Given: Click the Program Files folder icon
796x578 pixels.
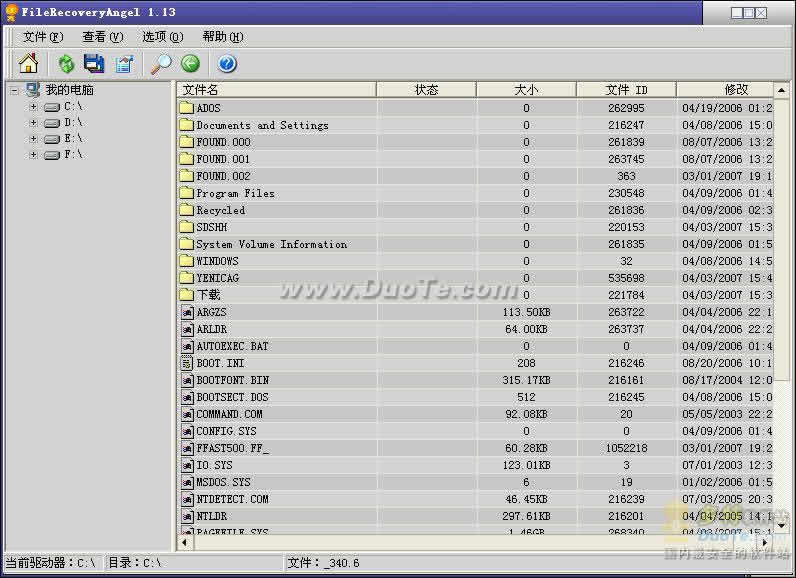Looking at the screenshot, I should 187,193.
